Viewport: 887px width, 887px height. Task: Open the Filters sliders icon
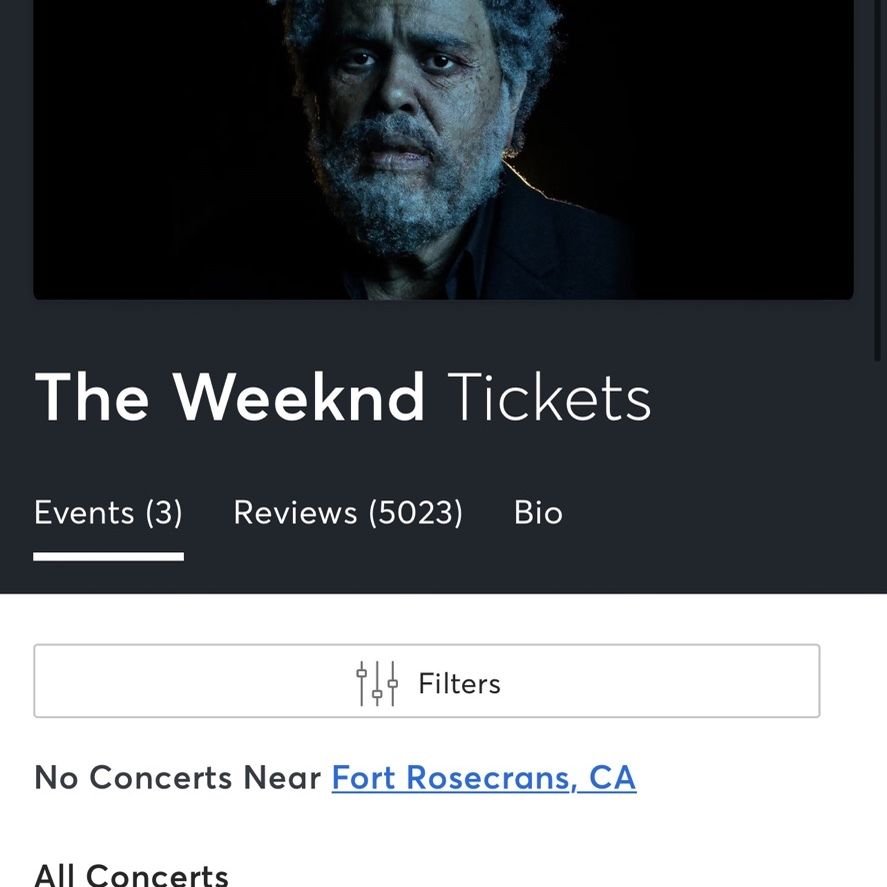(x=377, y=683)
